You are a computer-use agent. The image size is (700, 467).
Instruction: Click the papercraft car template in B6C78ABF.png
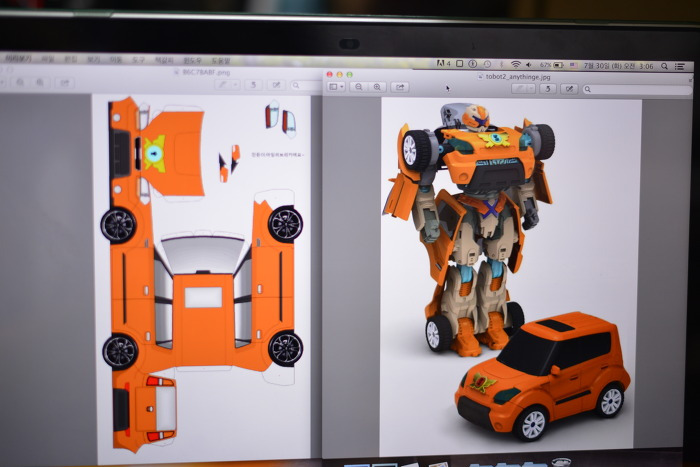point(202,274)
